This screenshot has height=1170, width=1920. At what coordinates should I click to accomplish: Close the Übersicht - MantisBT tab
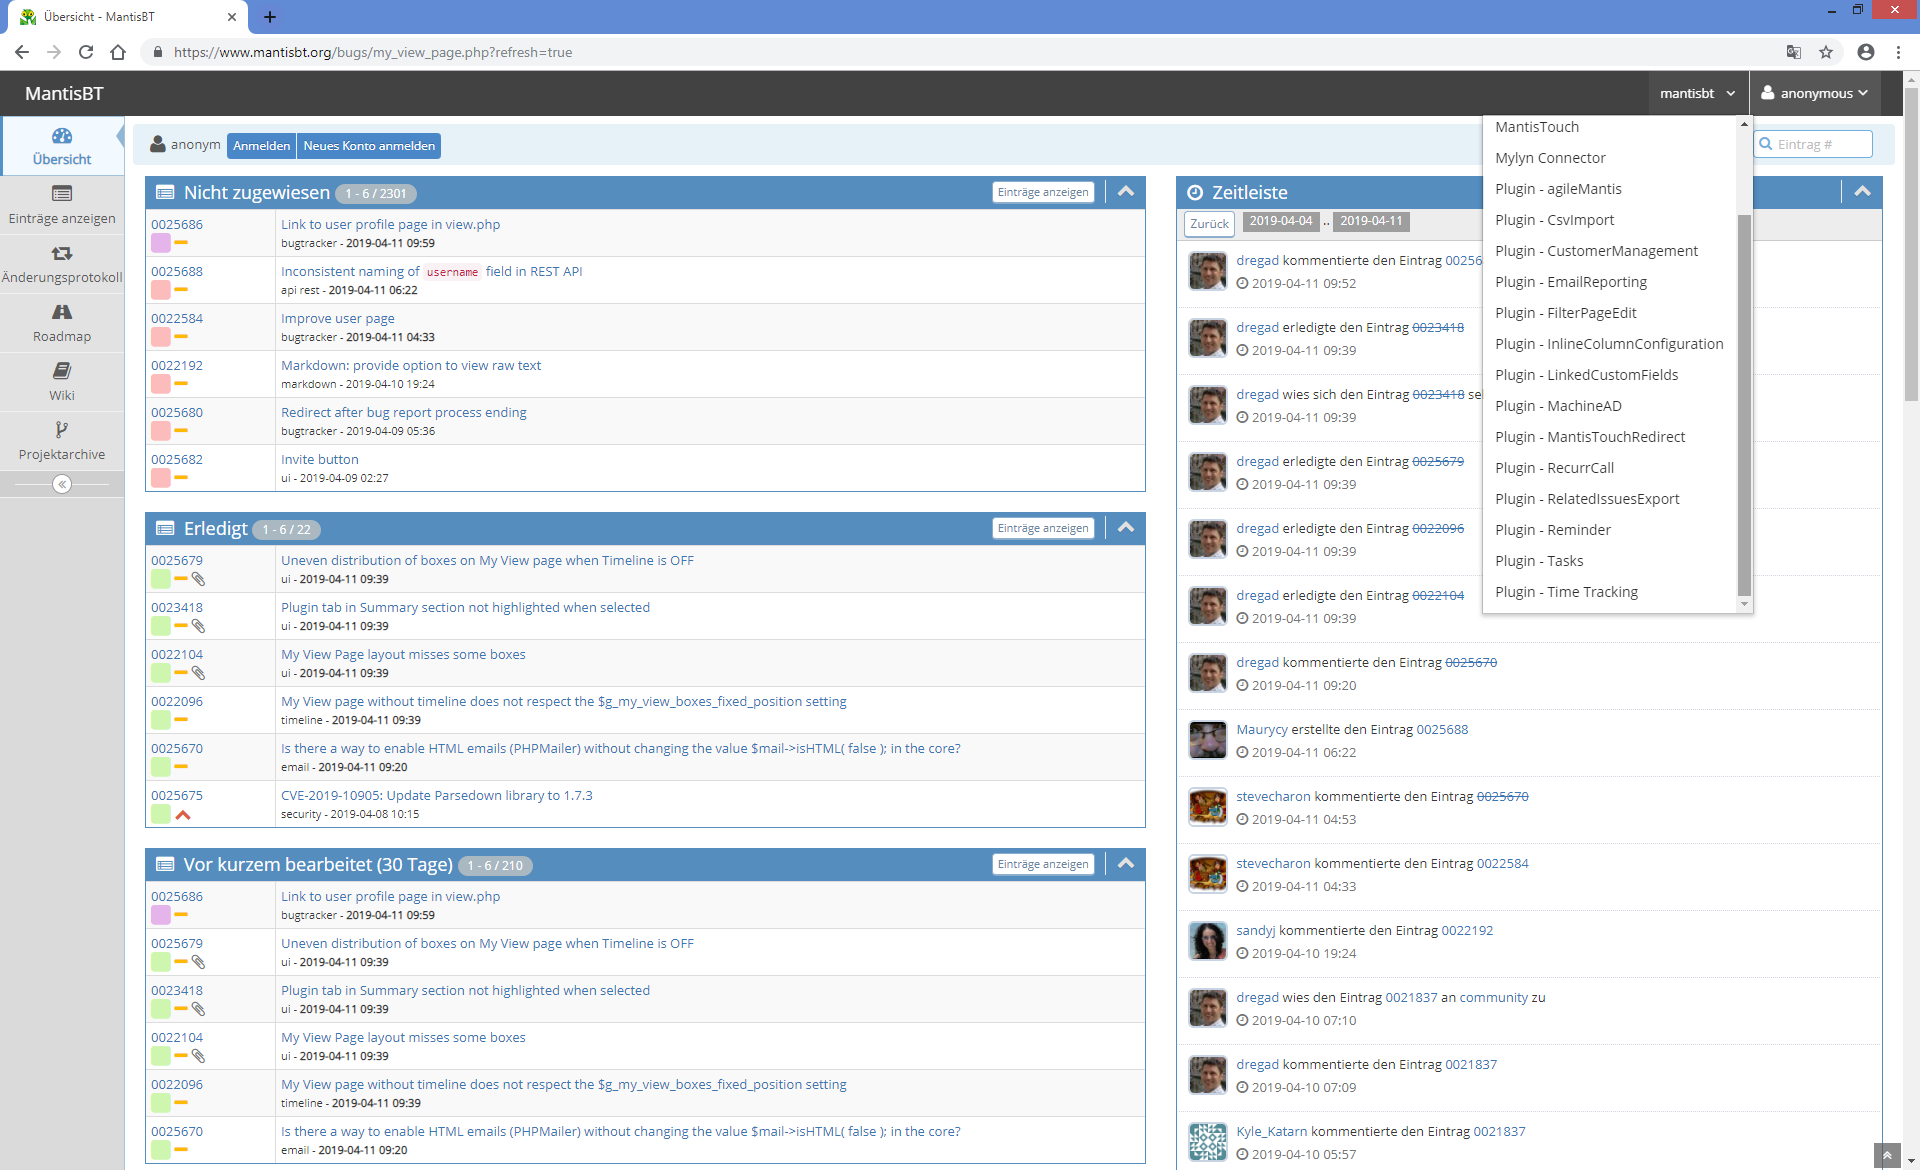click(232, 17)
